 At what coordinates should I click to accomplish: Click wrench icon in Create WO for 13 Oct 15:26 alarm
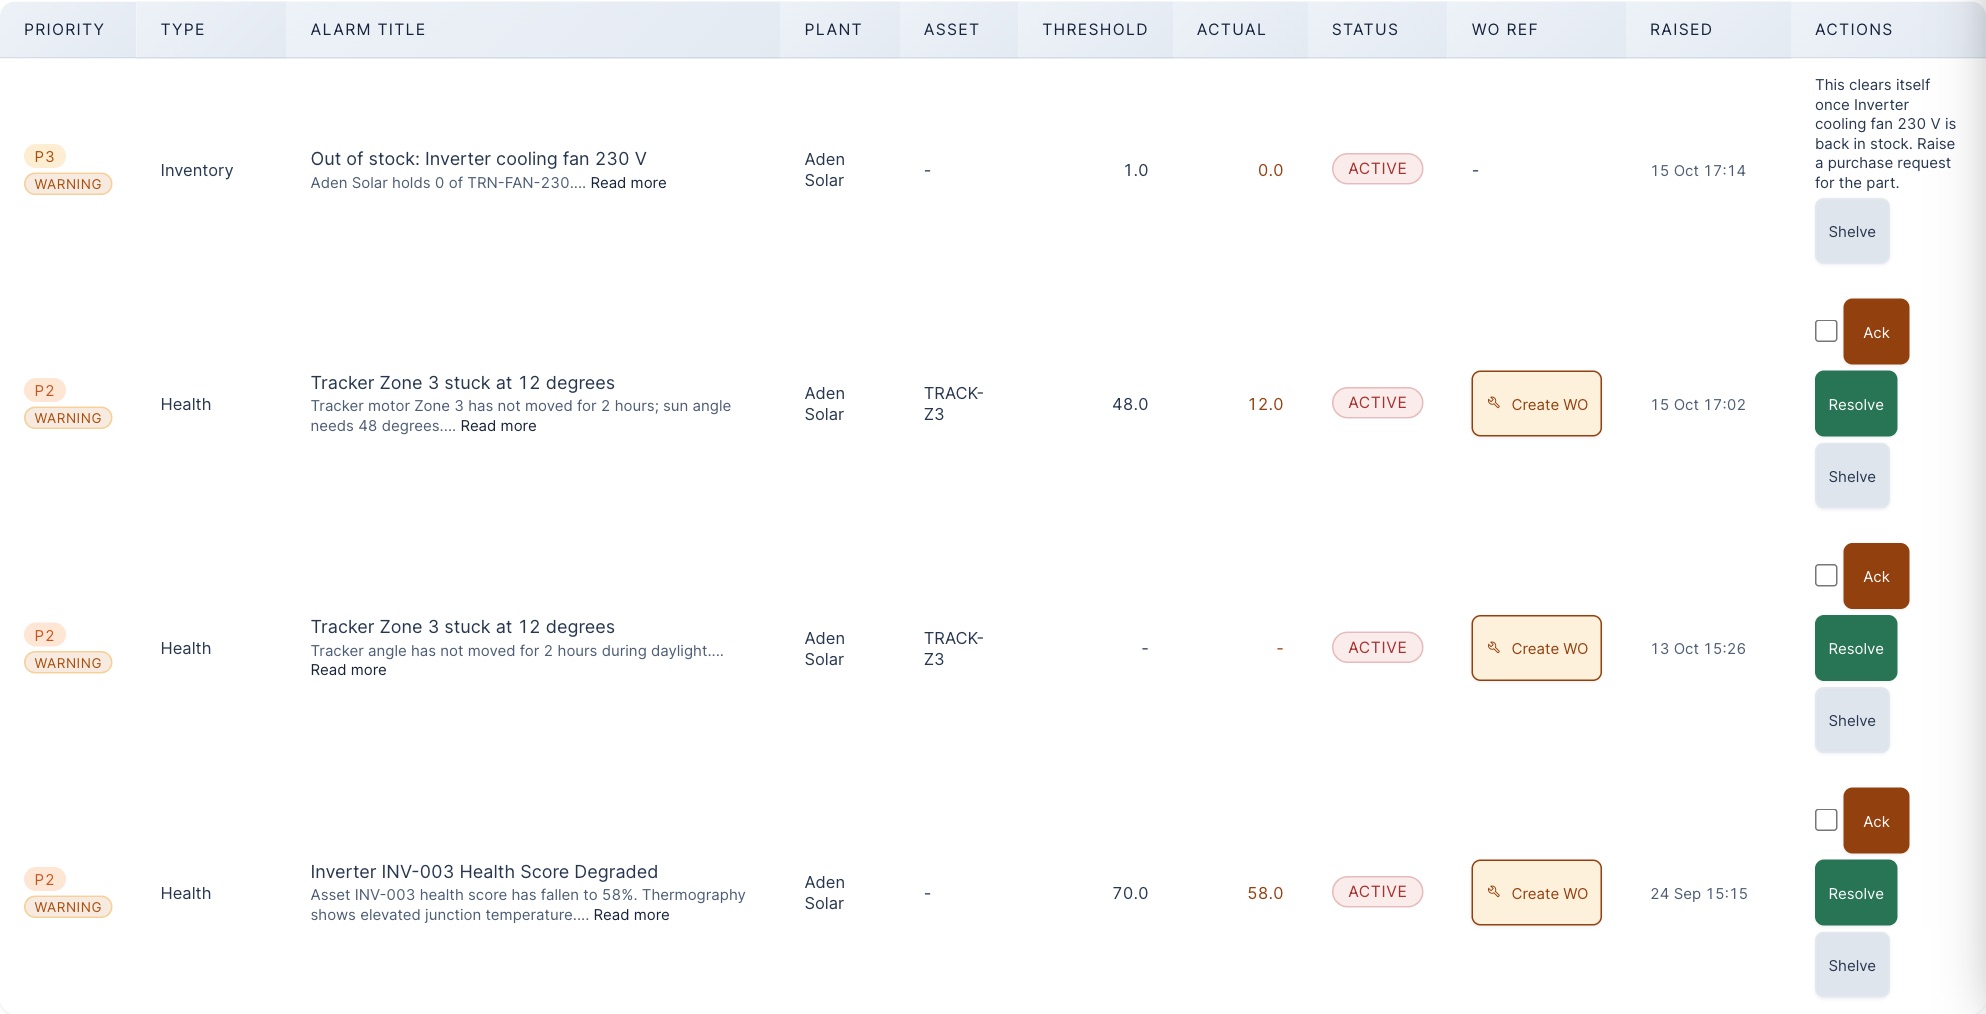(x=1493, y=648)
